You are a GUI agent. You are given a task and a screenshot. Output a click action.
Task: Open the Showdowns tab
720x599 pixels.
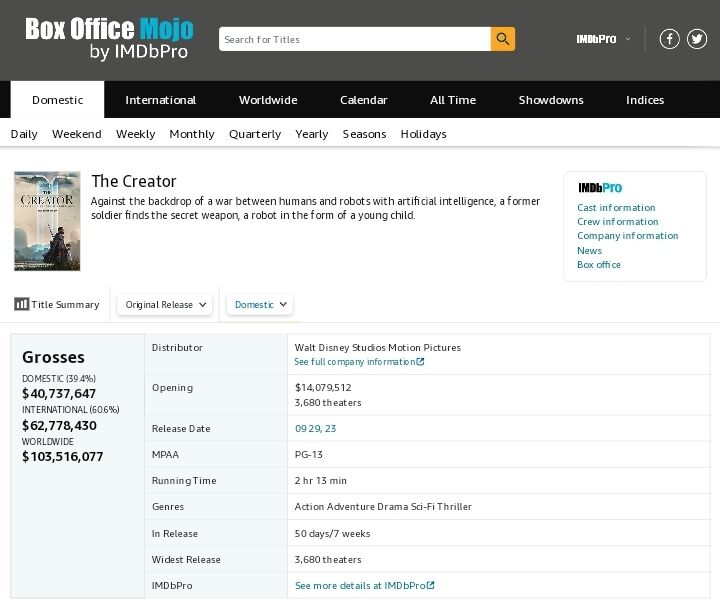(551, 100)
